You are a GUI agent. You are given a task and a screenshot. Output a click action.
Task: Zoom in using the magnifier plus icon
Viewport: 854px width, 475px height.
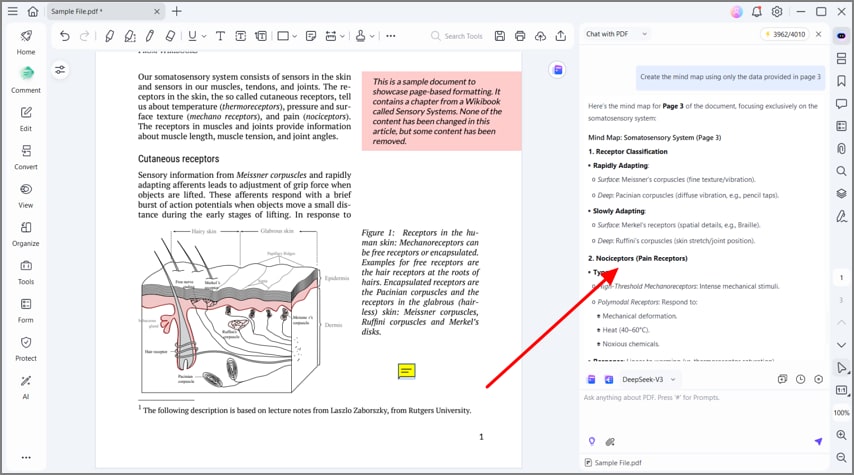[x=841, y=435]
